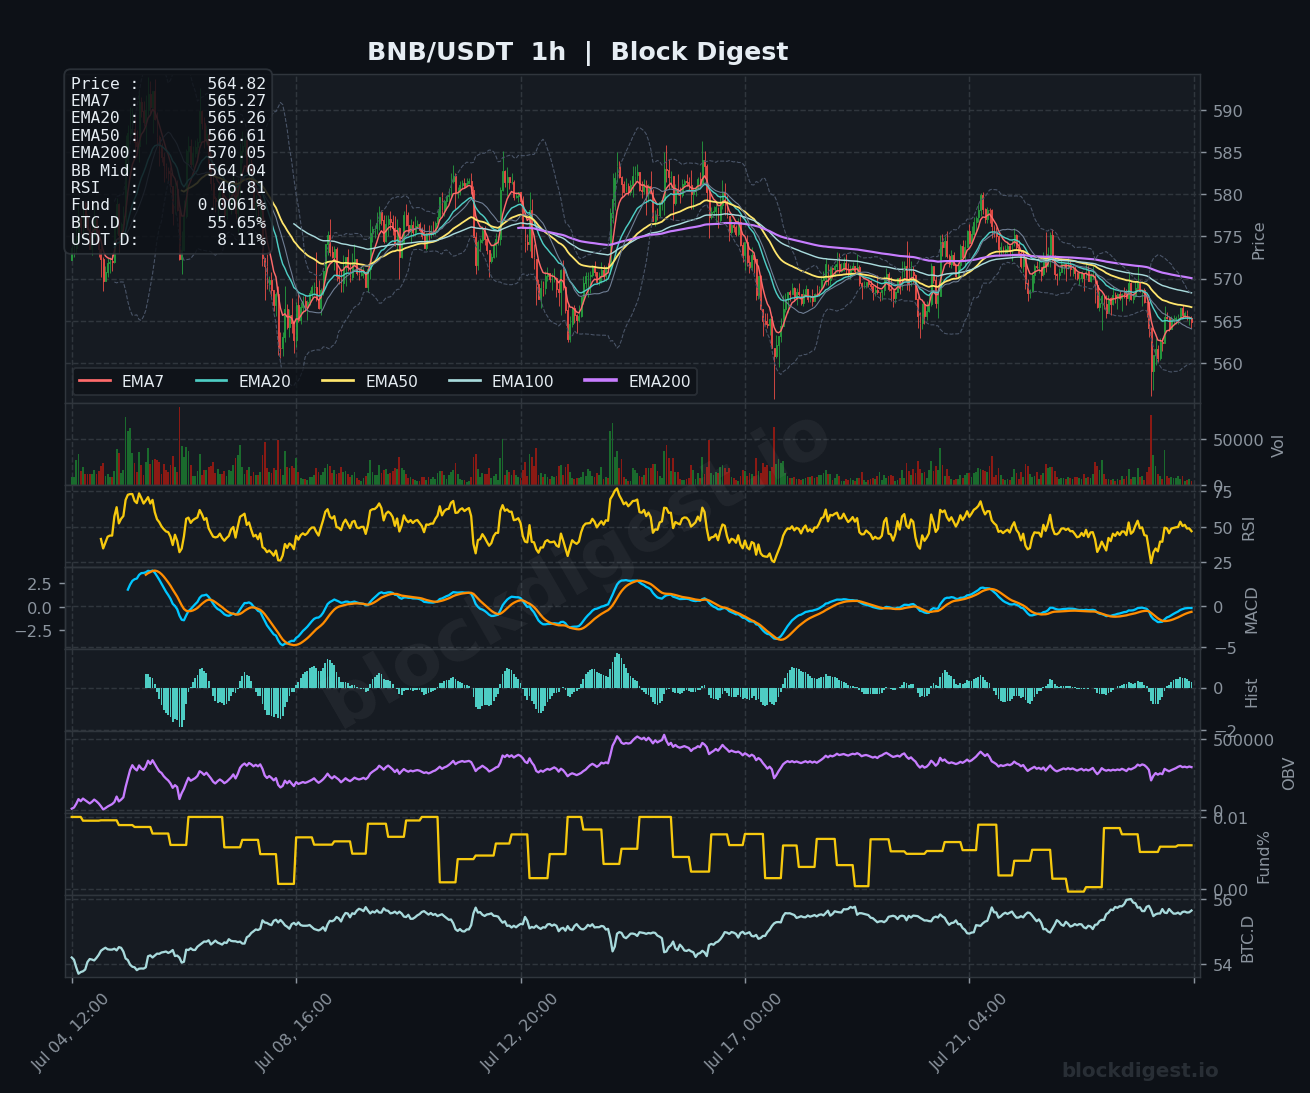This screenshot has height=1093, width=1310.
Task: Click the rotated Hist axis title
Action: pos(1251,693)
